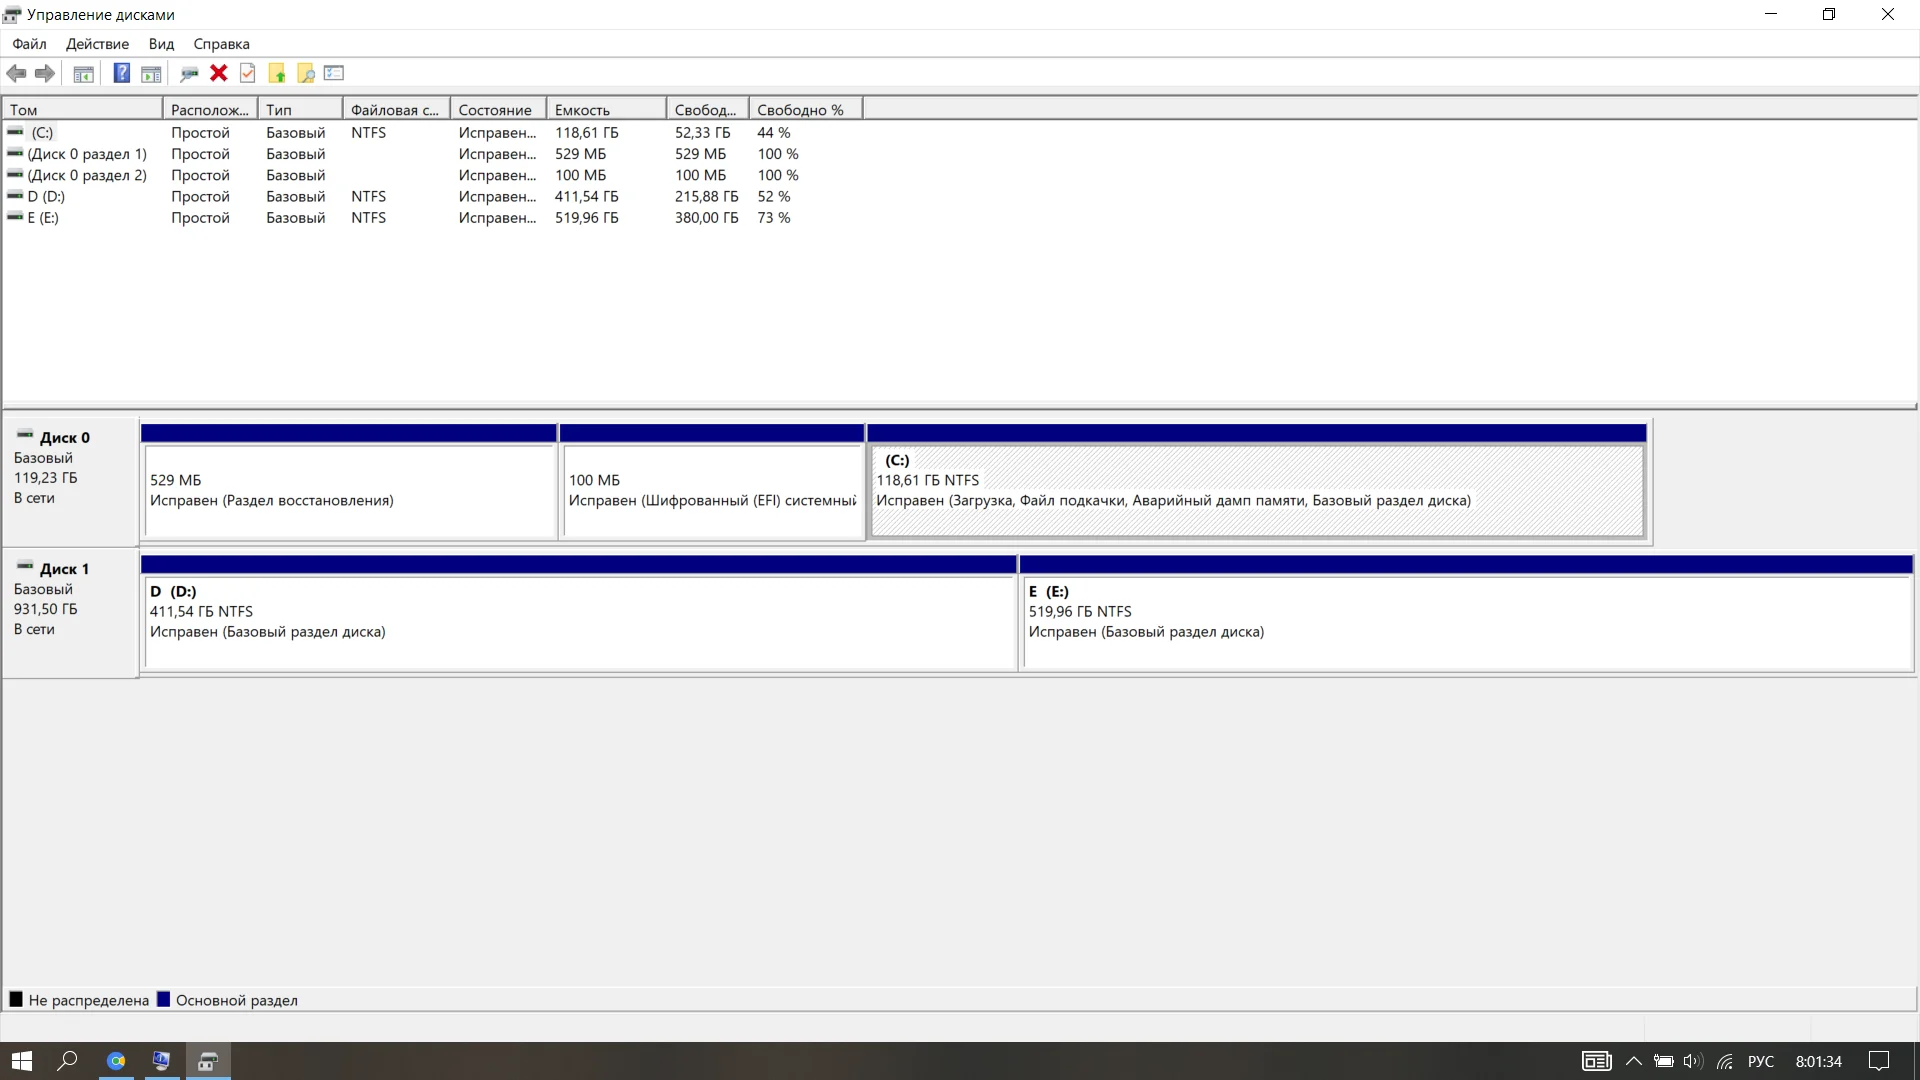Click the Forward arrow in toolbar
The height and width of the screenshot is (1080, 1920).
click(45, 73)
